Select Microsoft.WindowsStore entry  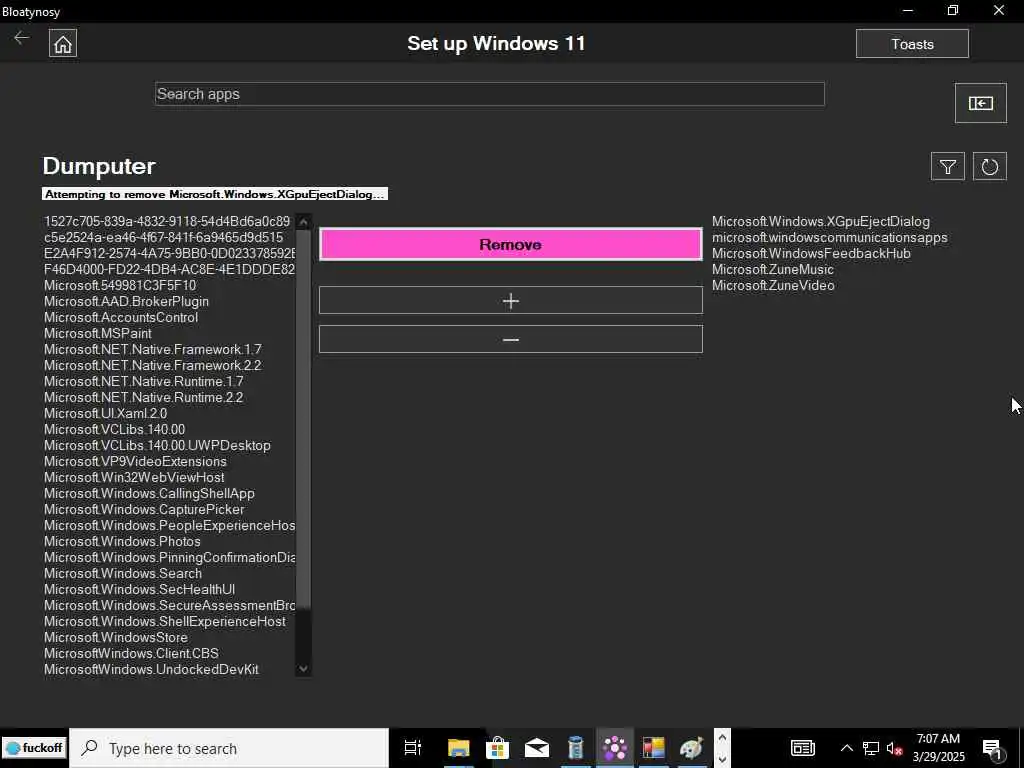click(116, 637)
